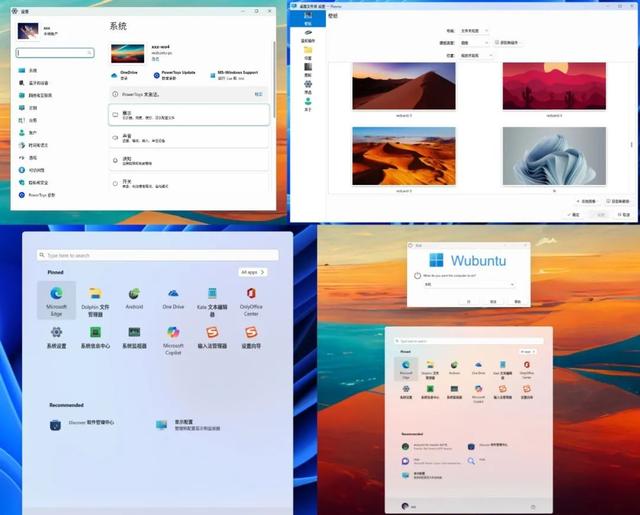The height and width of the screenshot is (515, 640).
Task: Click the power button in small Start menu
Action: [533, 507]
